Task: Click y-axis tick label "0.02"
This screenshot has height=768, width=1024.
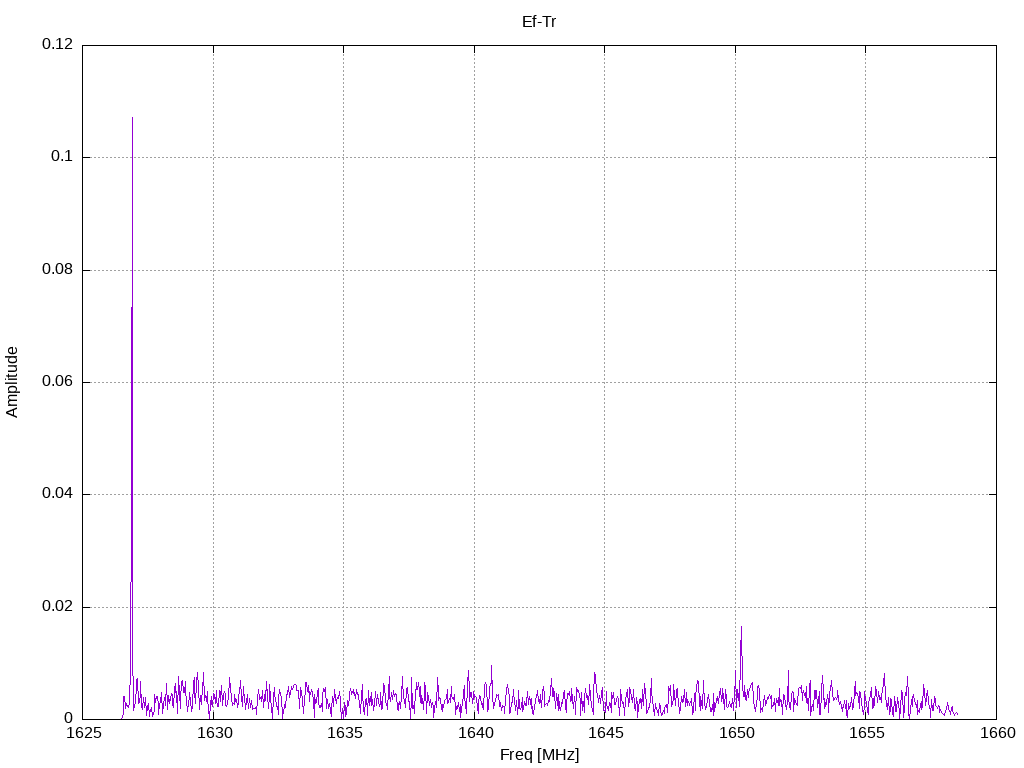Action: point(57,606)
